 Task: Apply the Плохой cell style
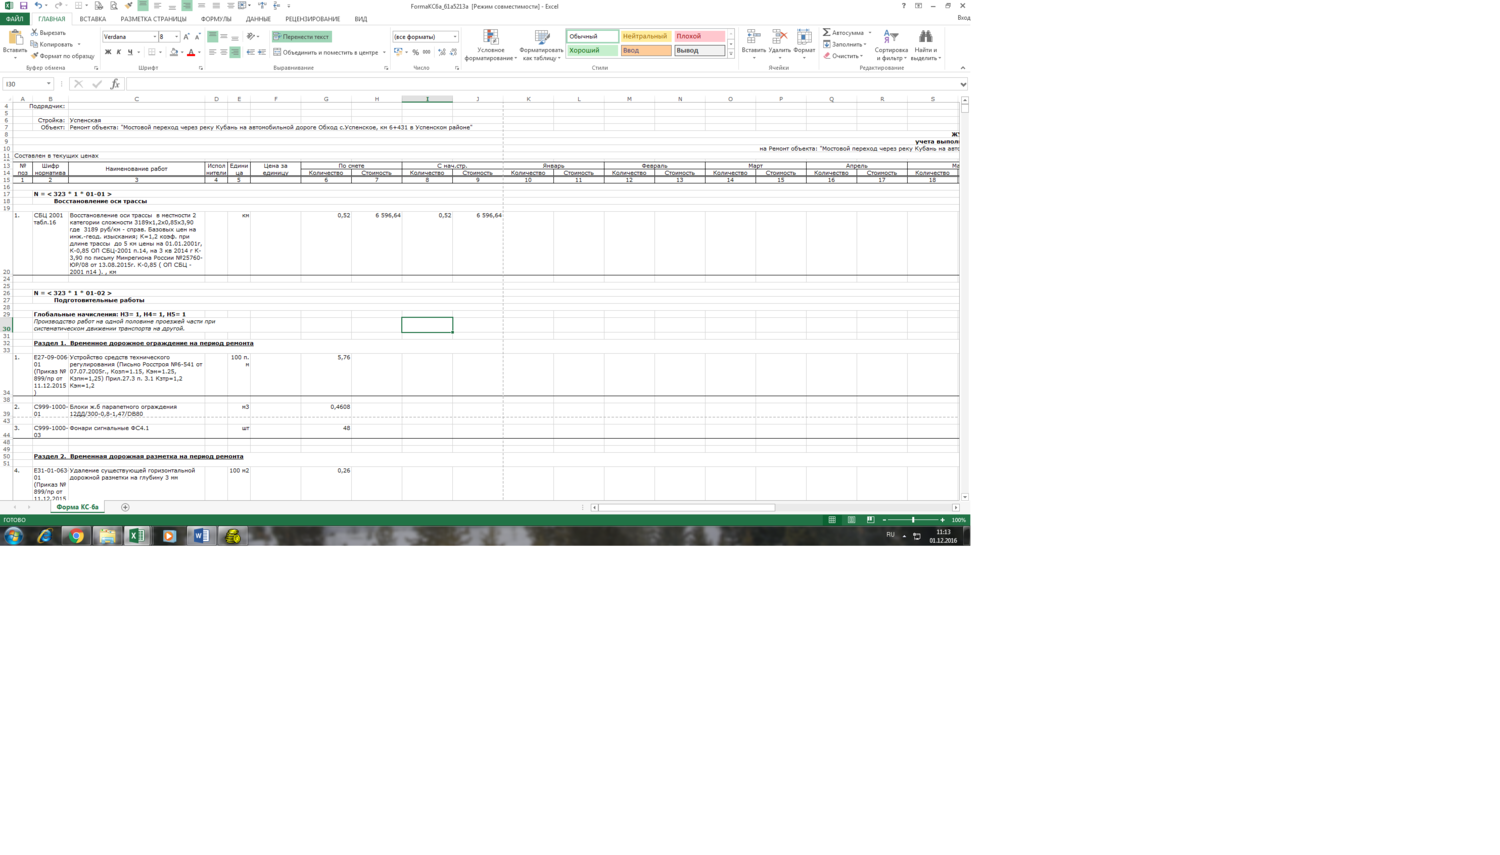tap(699, 36)
